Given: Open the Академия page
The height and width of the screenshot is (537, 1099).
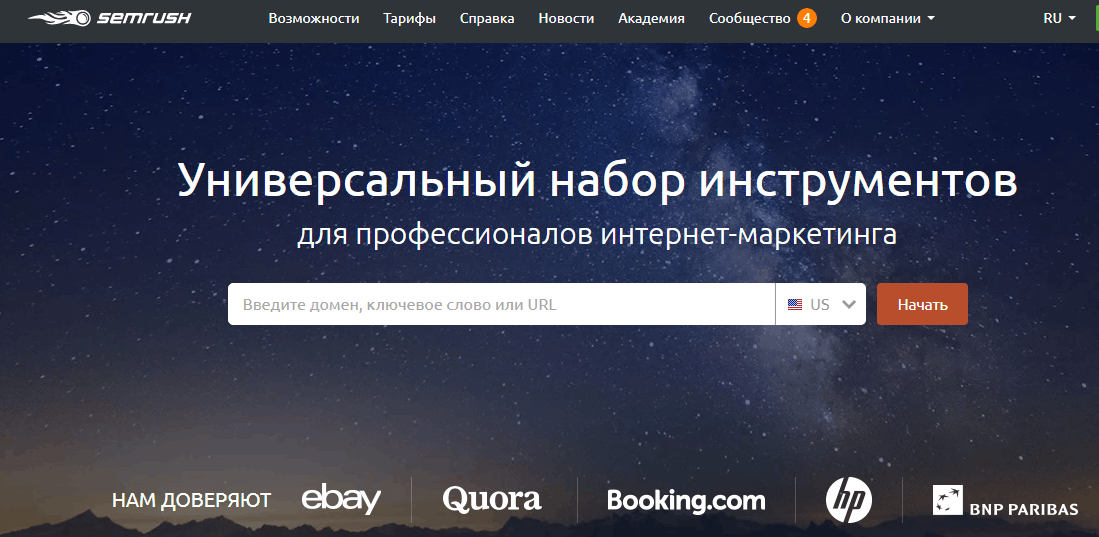Looking at the screenshot, I should pos(651,18).
